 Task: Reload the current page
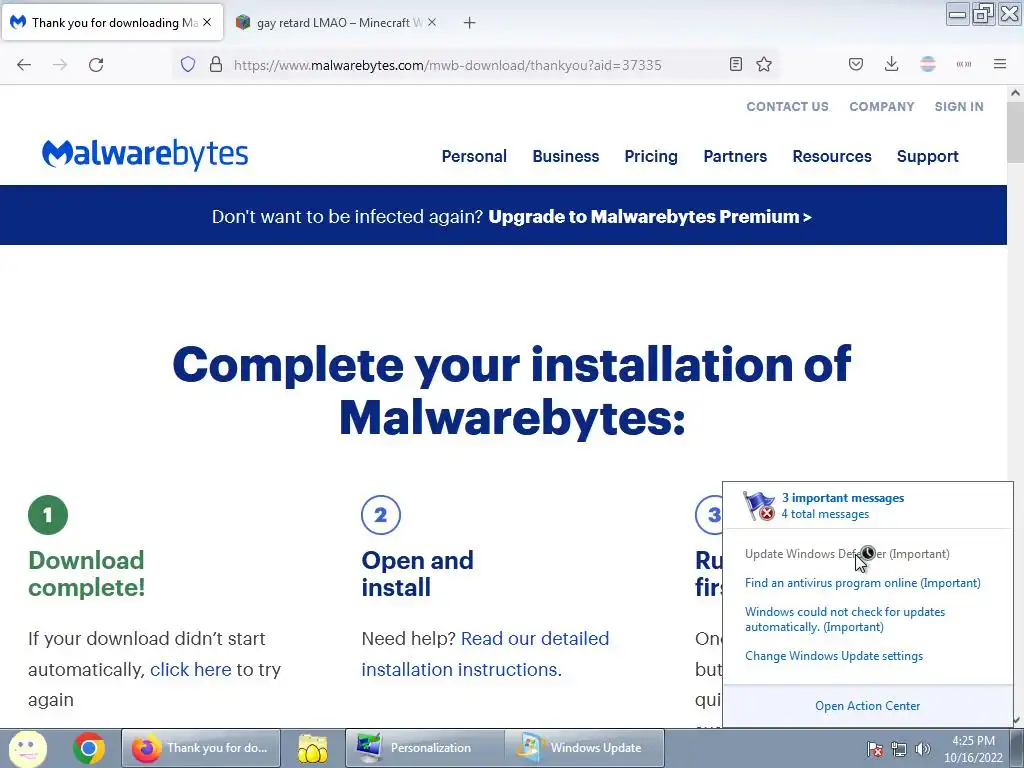pos(96,65)
